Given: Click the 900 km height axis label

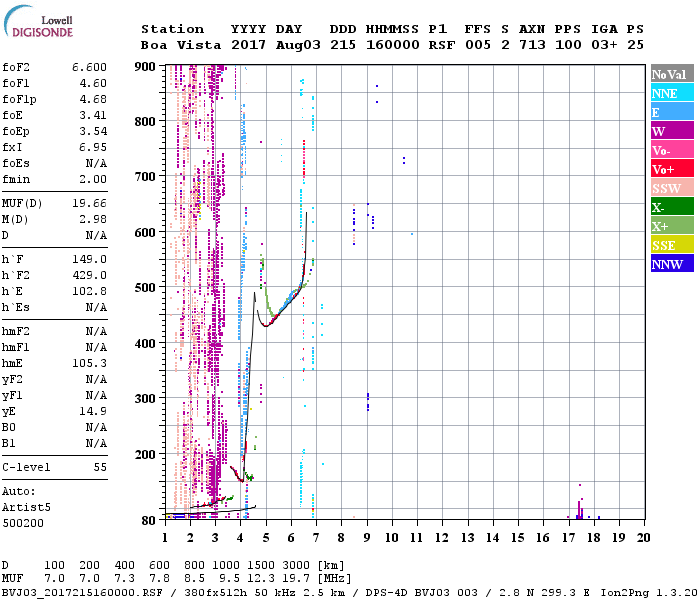Looking at the screenshot, I should click(145, 67).
